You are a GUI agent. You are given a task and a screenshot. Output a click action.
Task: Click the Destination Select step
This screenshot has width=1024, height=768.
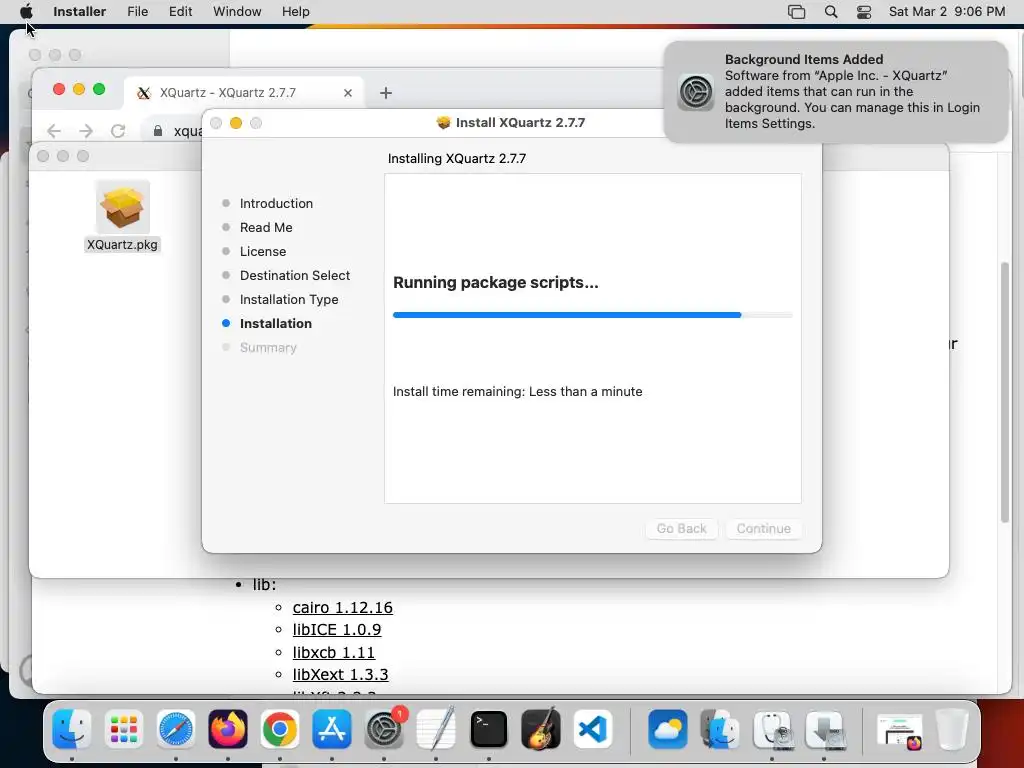tap(295, 276)
